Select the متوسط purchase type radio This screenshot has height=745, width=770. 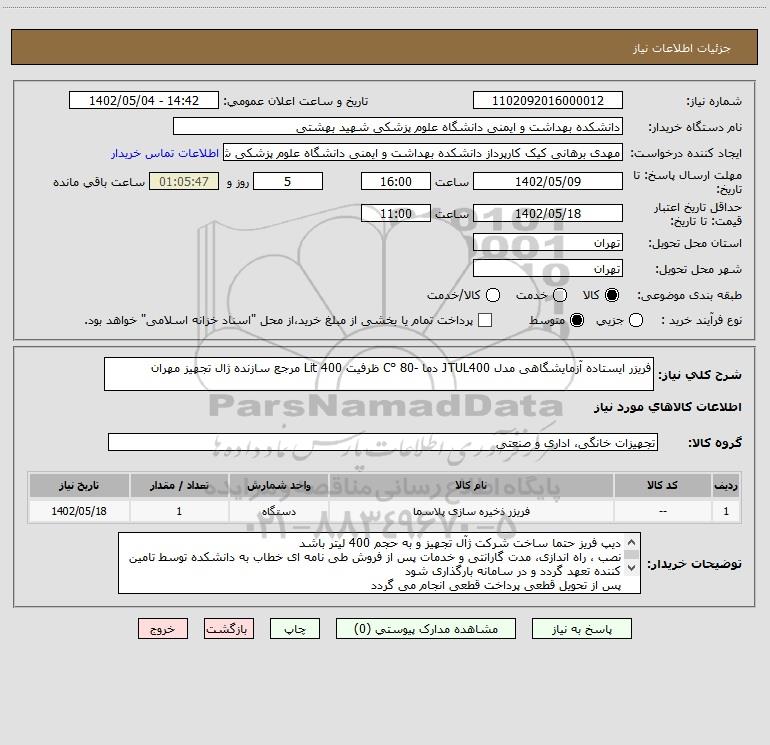tap(577, 320)
